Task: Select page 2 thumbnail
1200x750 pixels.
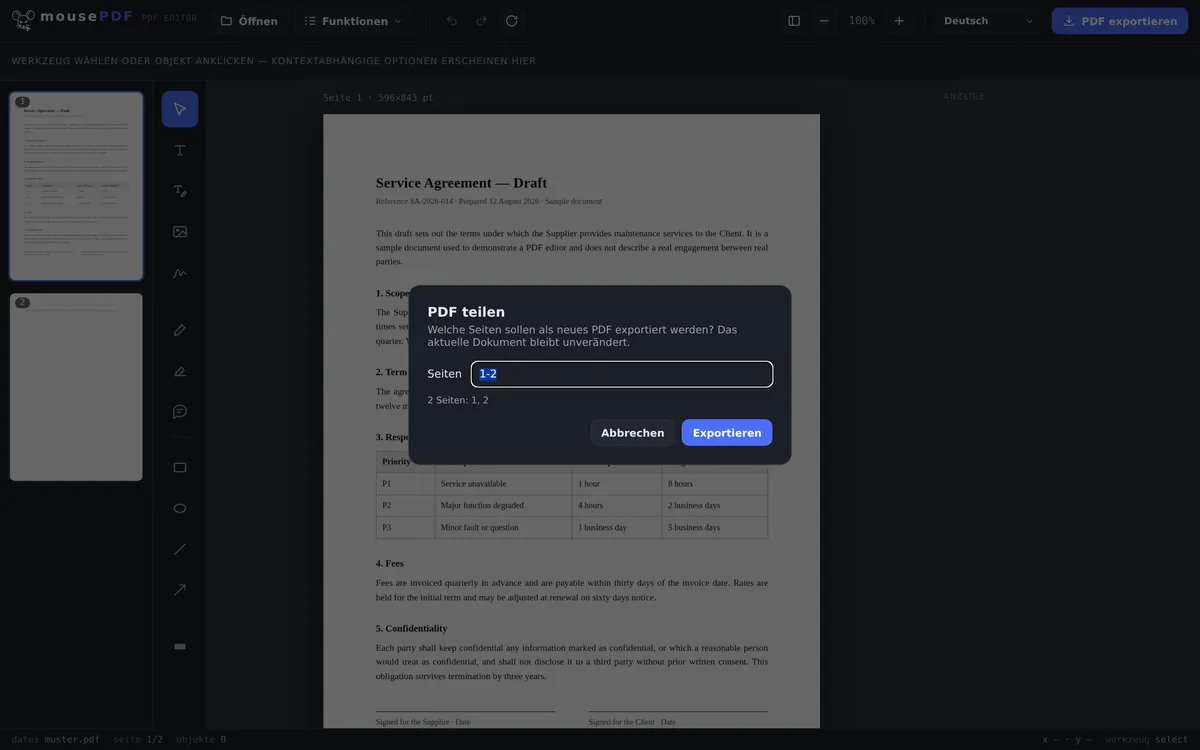Action: tap(76, 387)
